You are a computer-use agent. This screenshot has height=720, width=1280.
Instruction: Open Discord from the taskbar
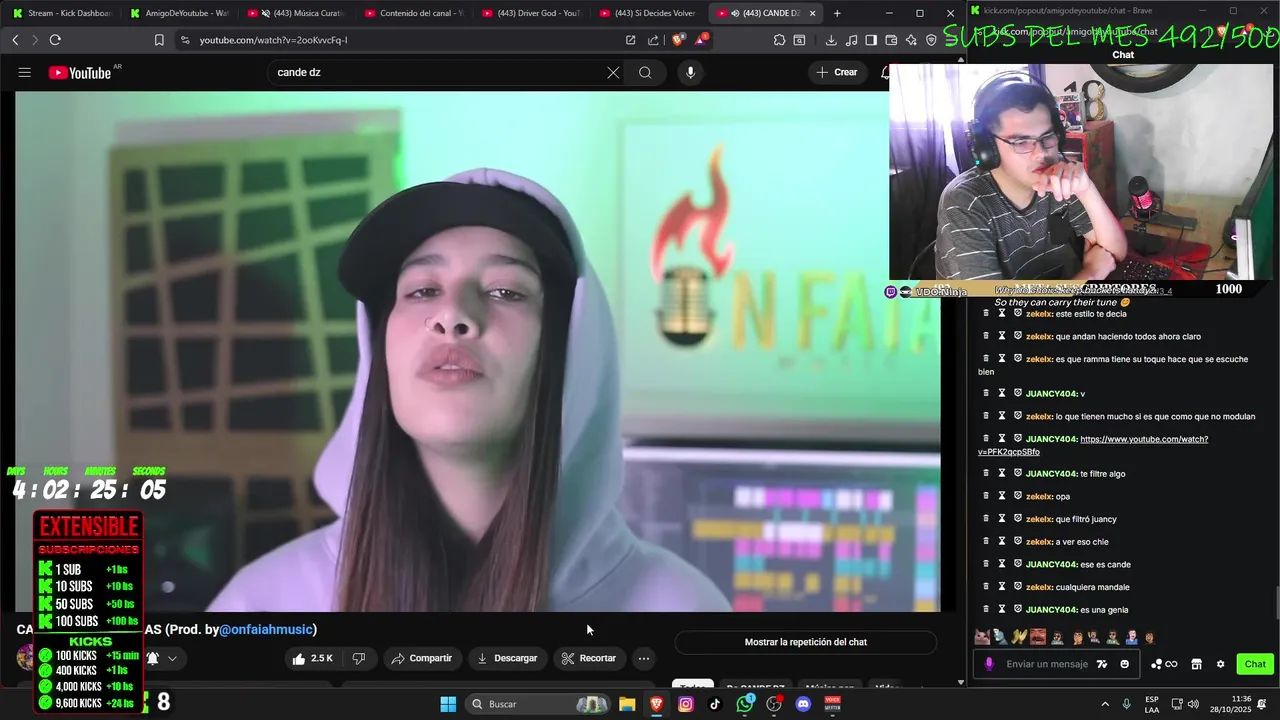point(803,704)
